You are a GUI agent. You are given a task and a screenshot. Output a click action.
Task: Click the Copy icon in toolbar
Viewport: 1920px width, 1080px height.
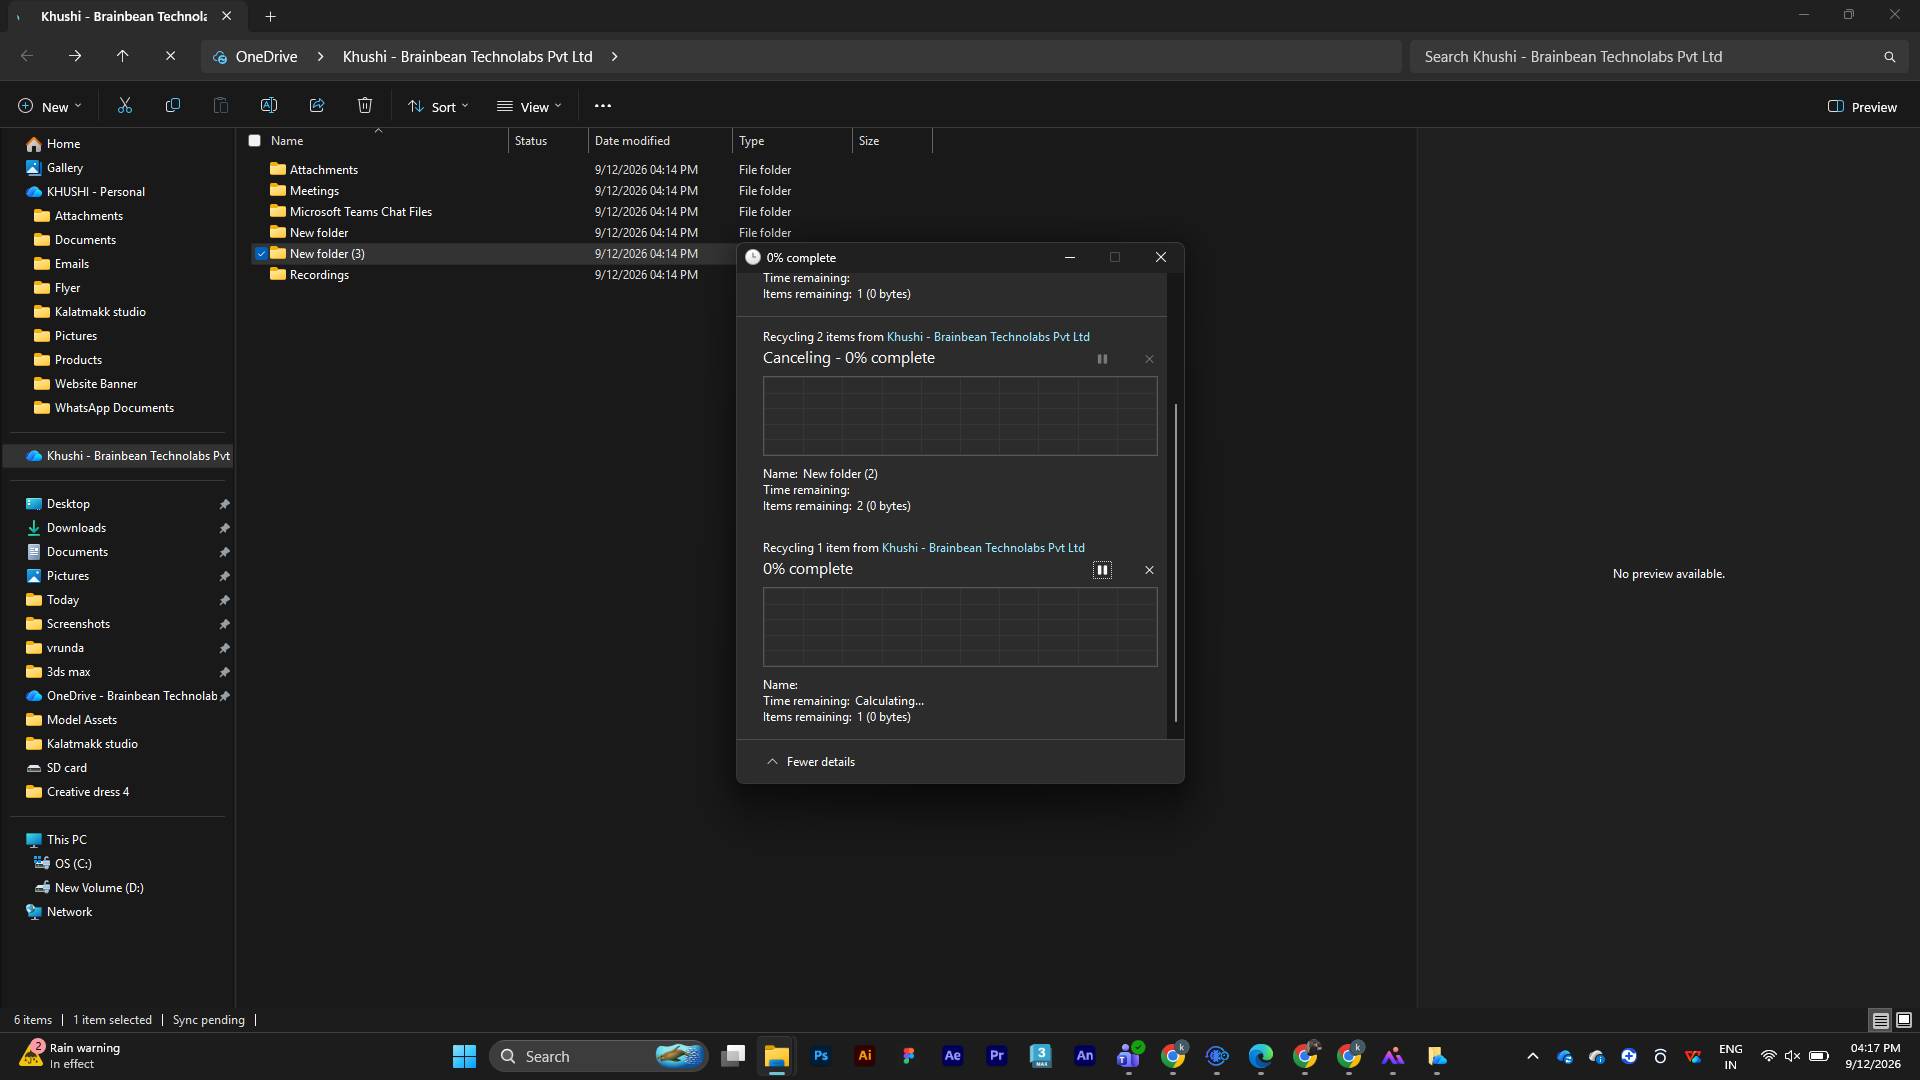(173, 106)
